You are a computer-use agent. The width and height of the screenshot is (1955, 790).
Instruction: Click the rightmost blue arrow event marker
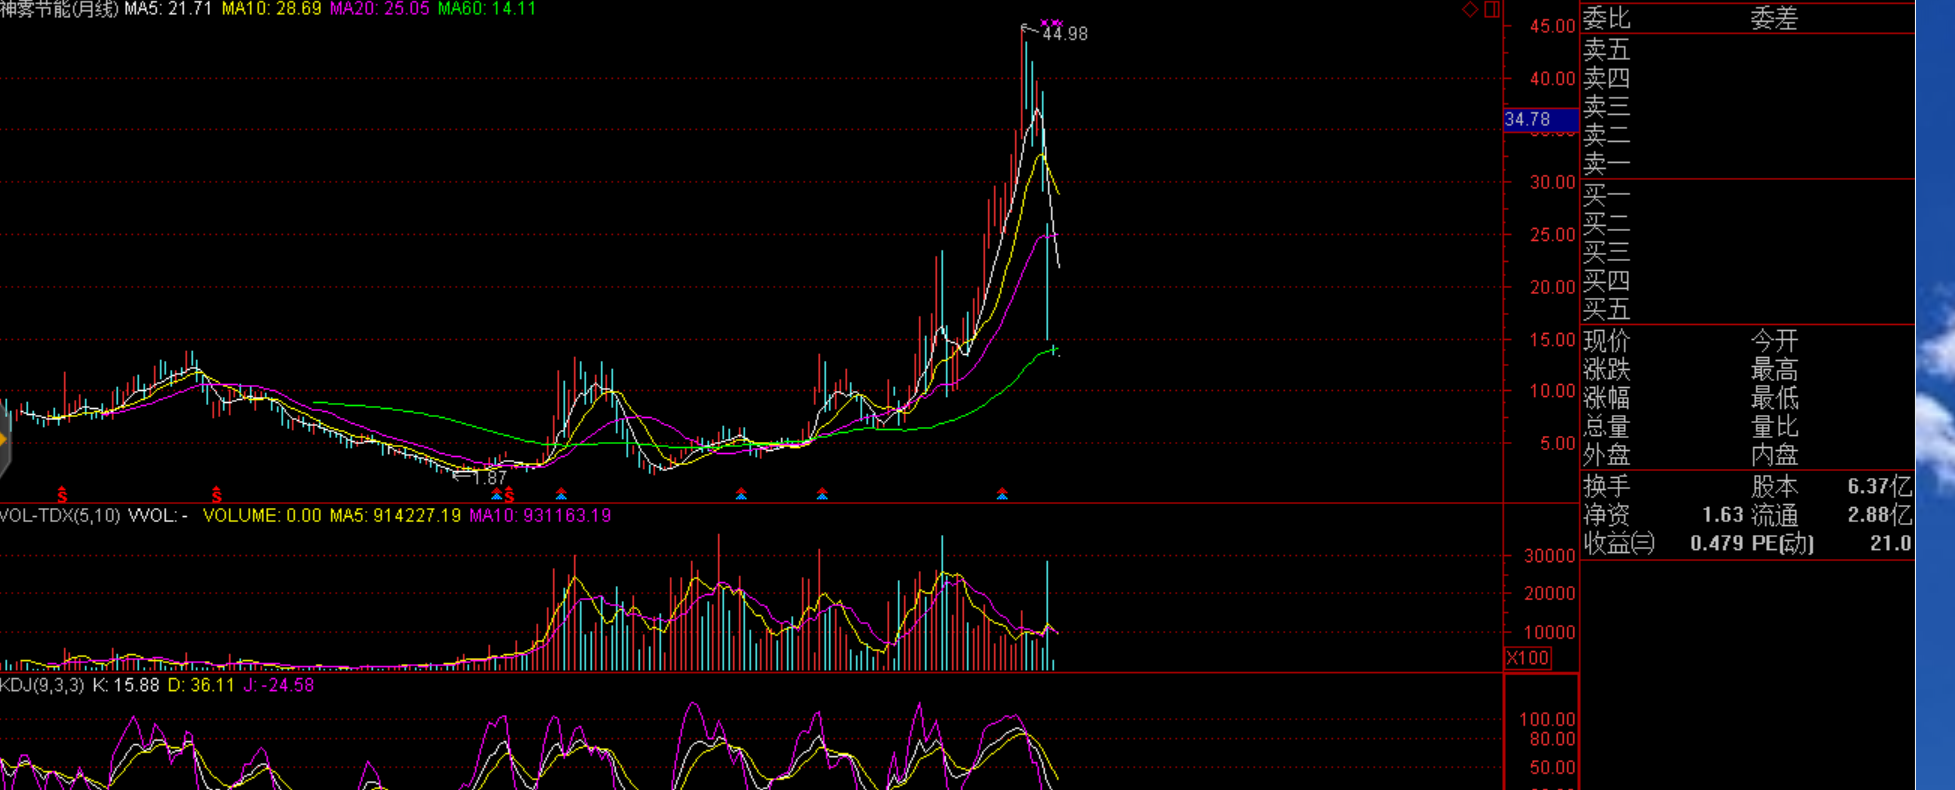(x=1002, y=494)
